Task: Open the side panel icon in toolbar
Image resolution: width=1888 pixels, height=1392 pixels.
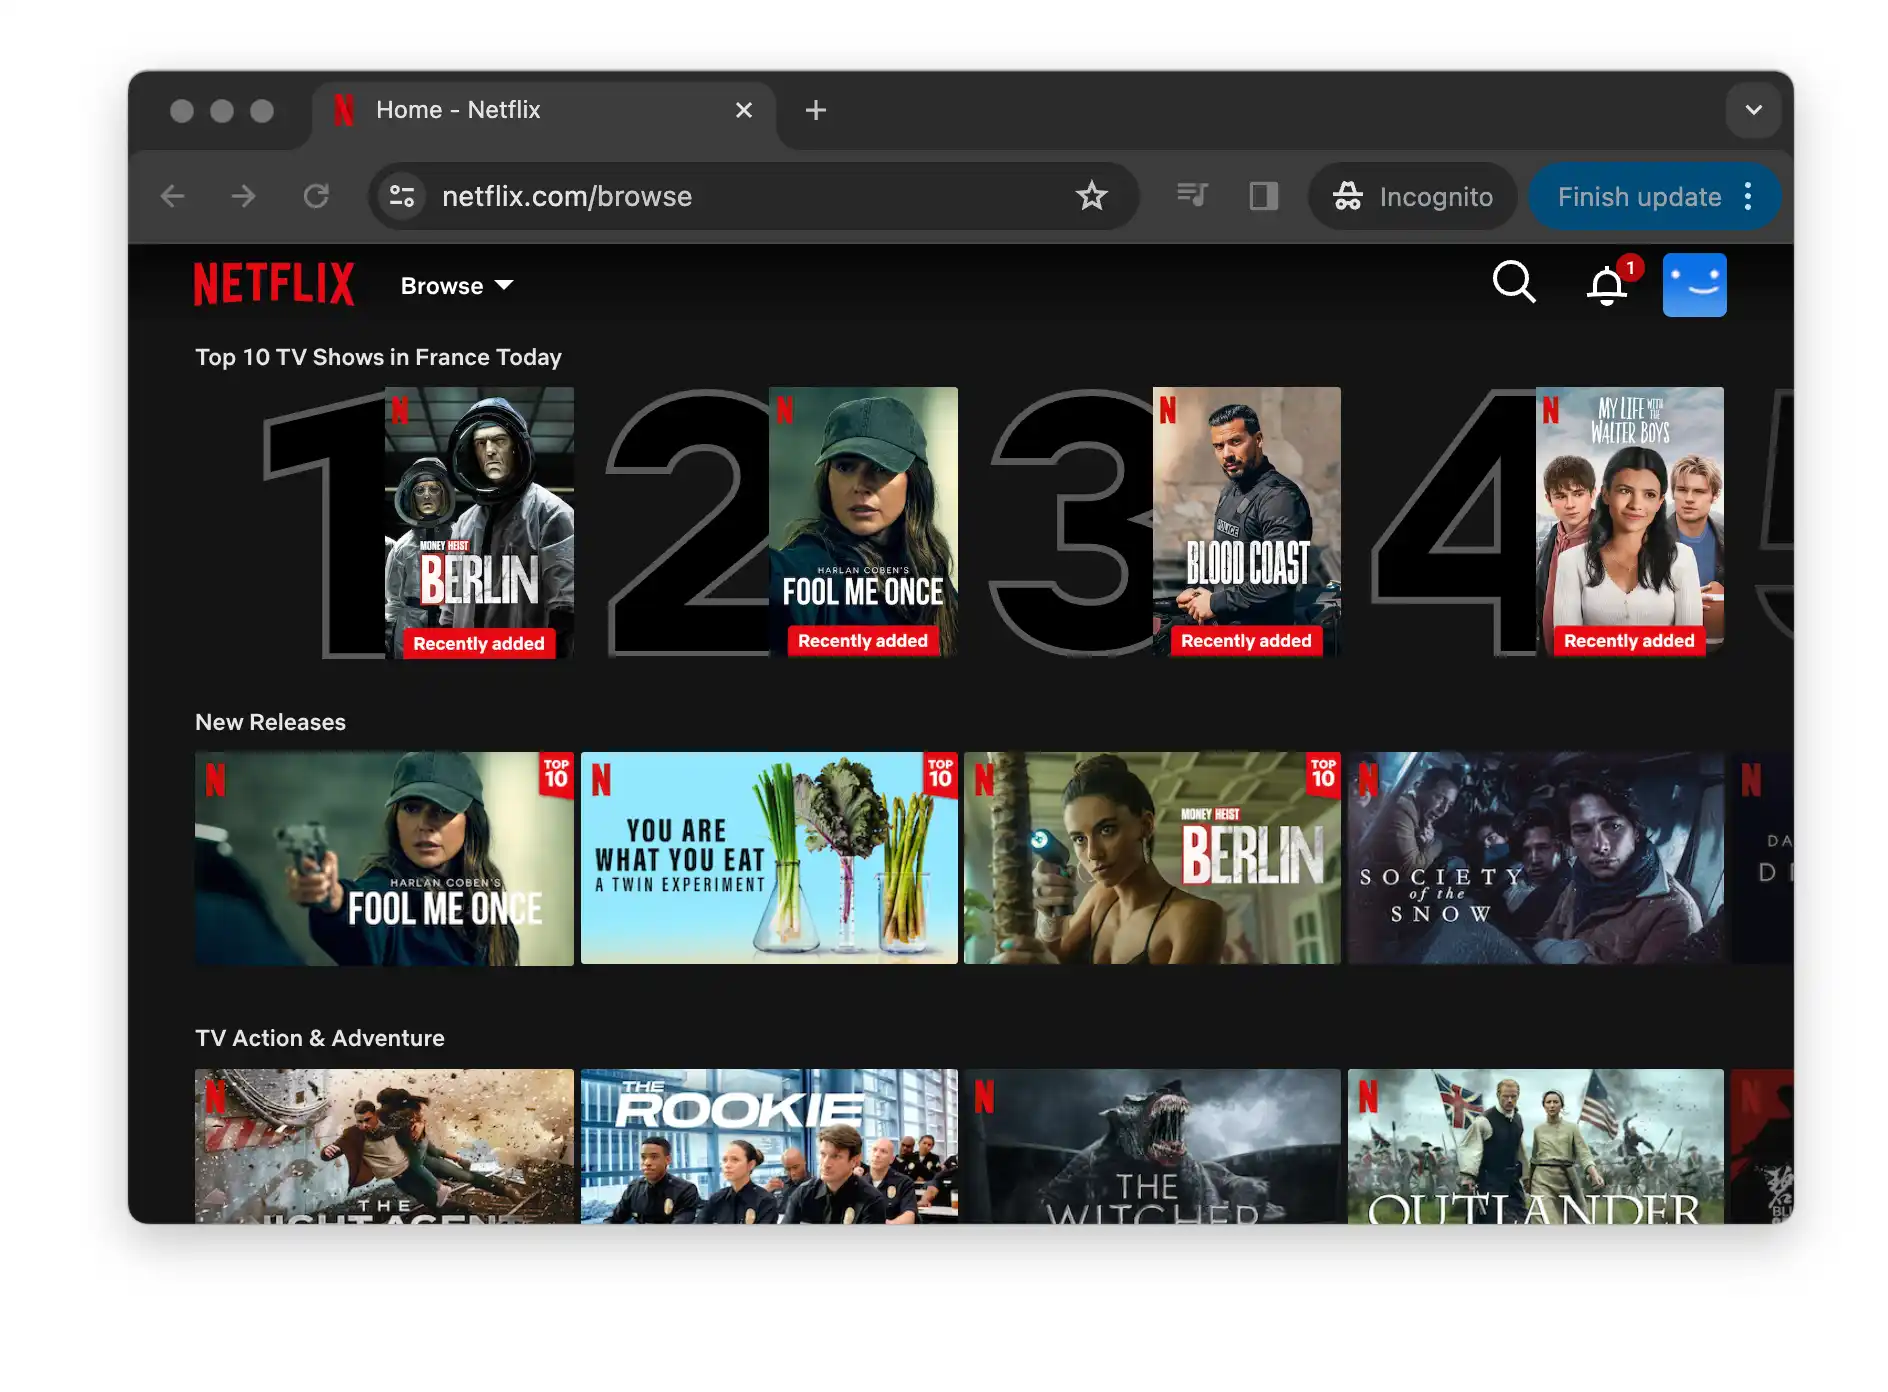Action: click(x=1263, y=196)
